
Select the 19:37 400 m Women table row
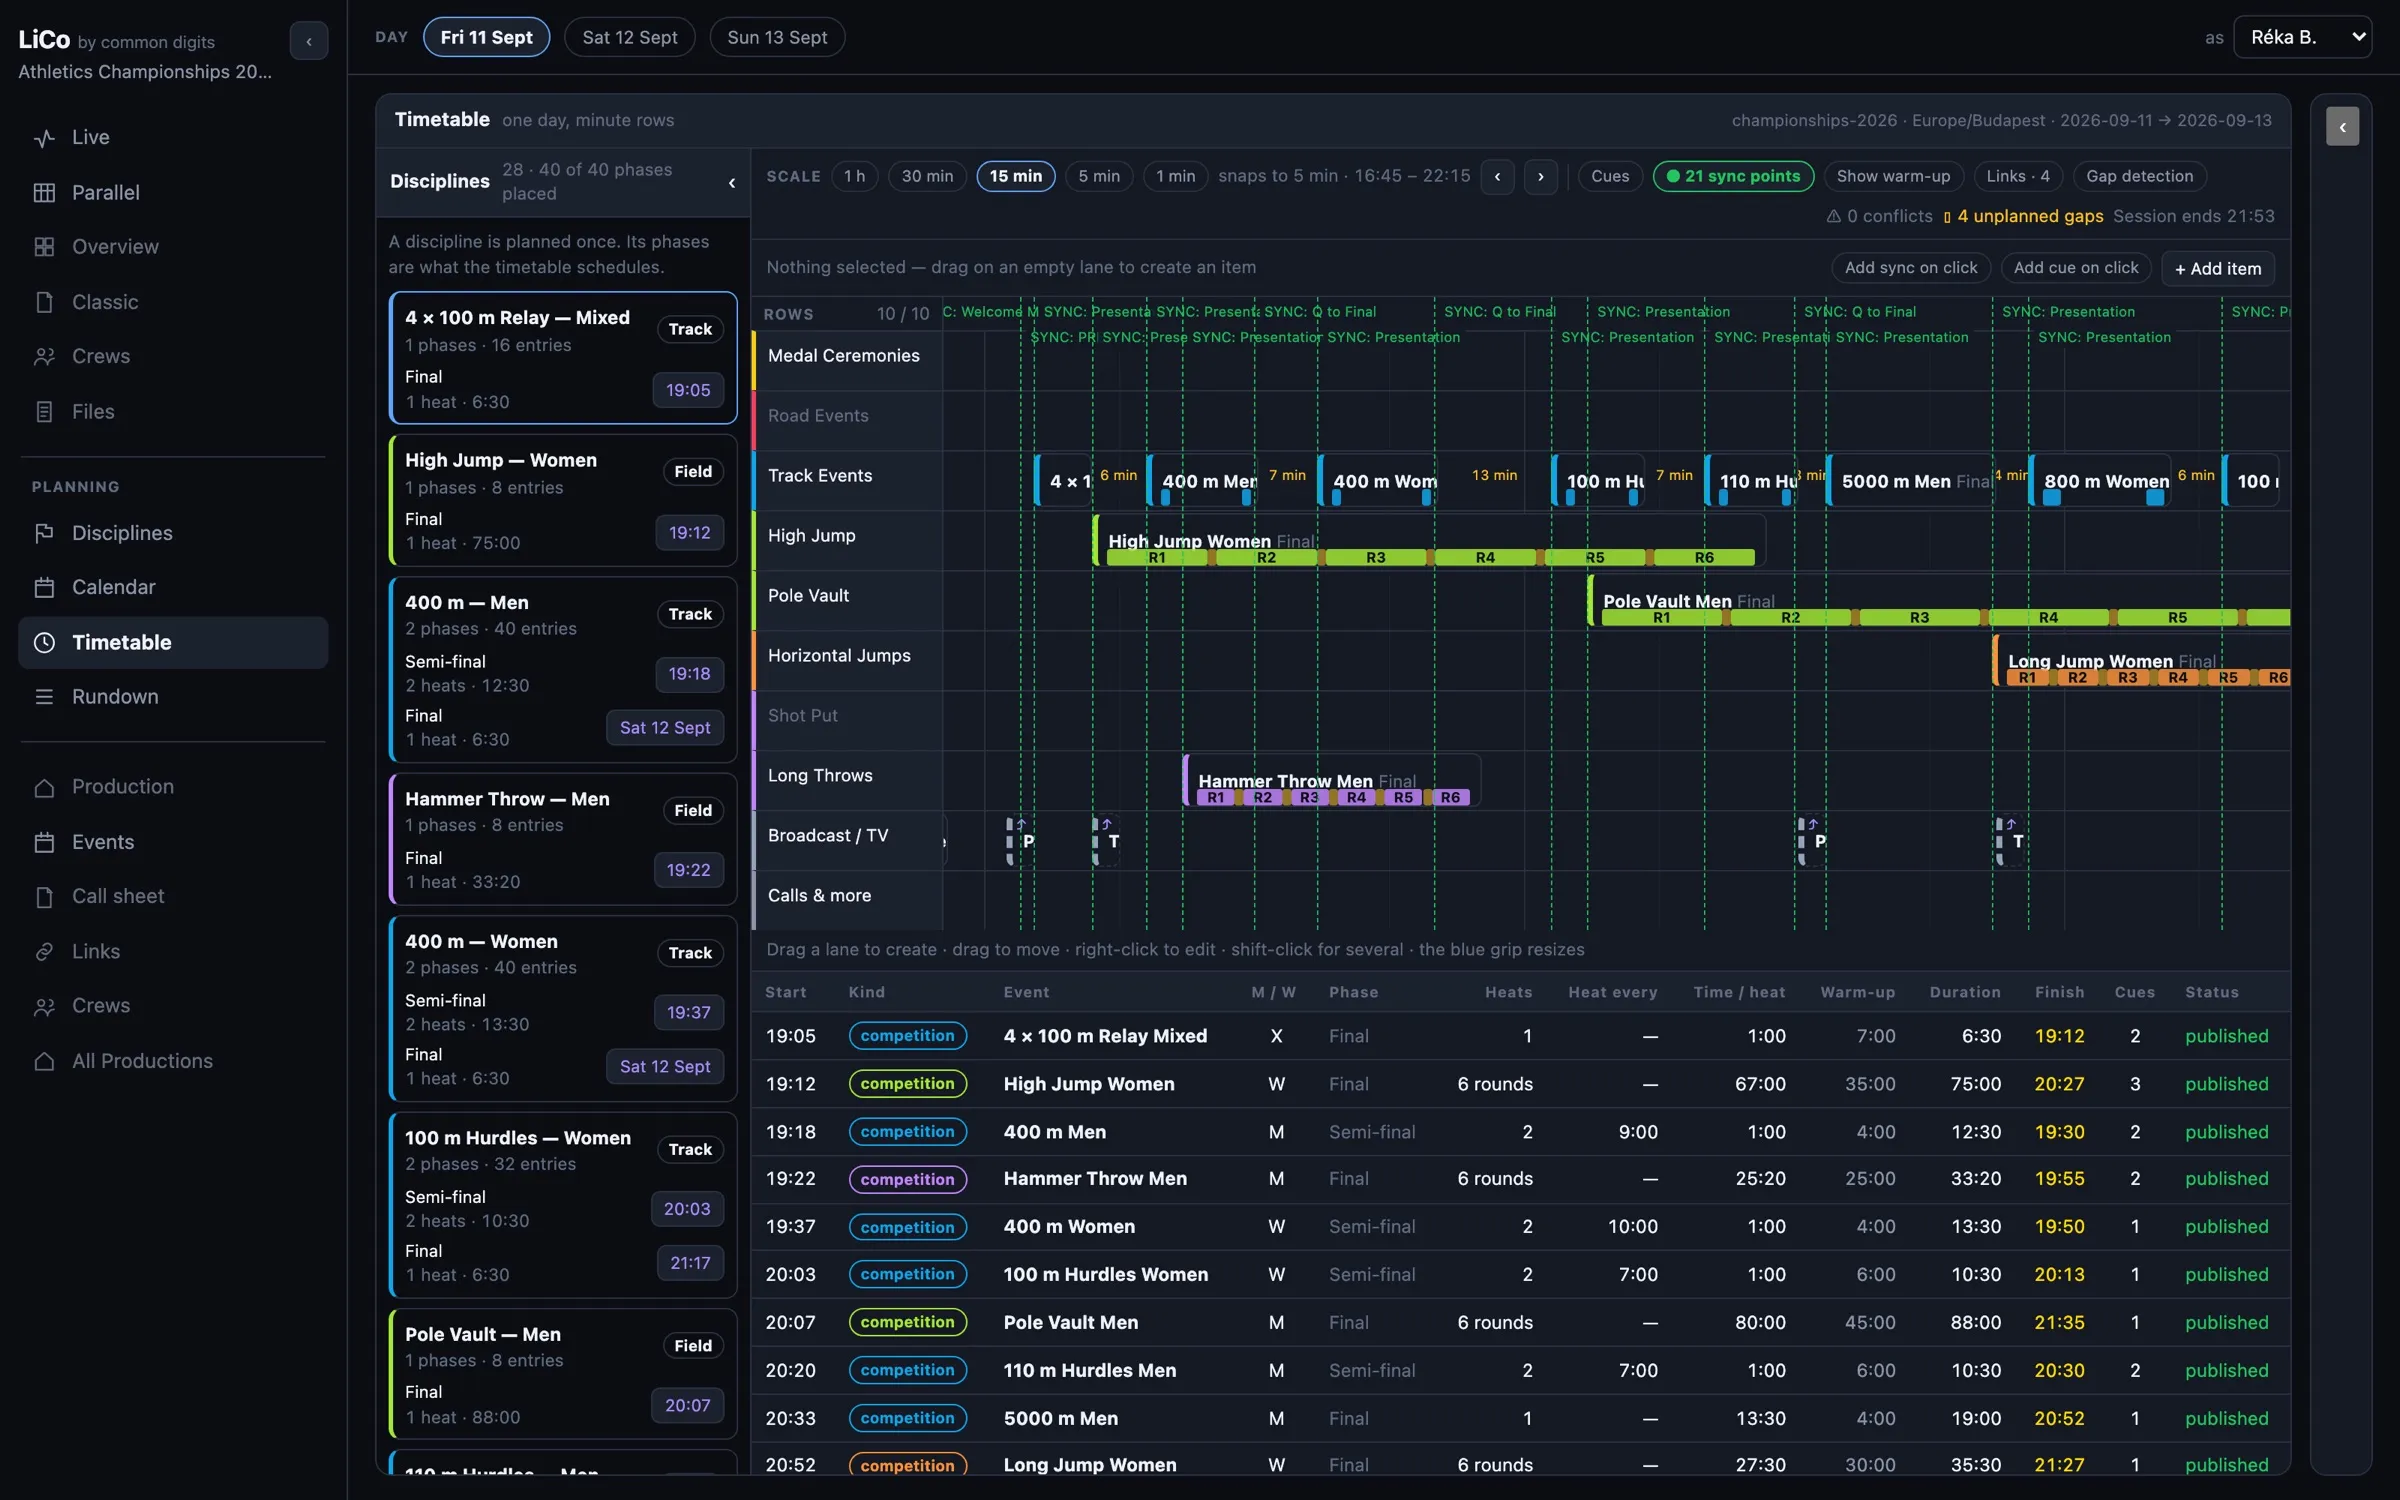click(1520, 1227)
